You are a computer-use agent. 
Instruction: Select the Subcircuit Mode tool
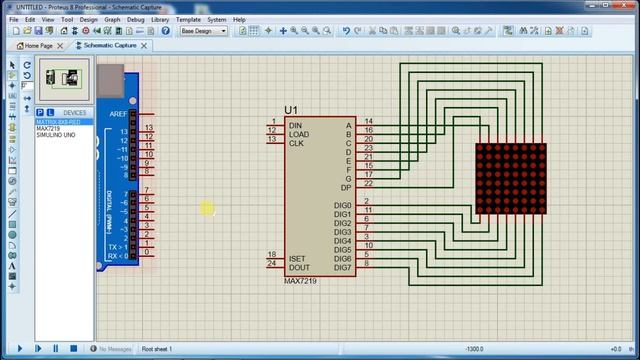[x=12, y=128]
